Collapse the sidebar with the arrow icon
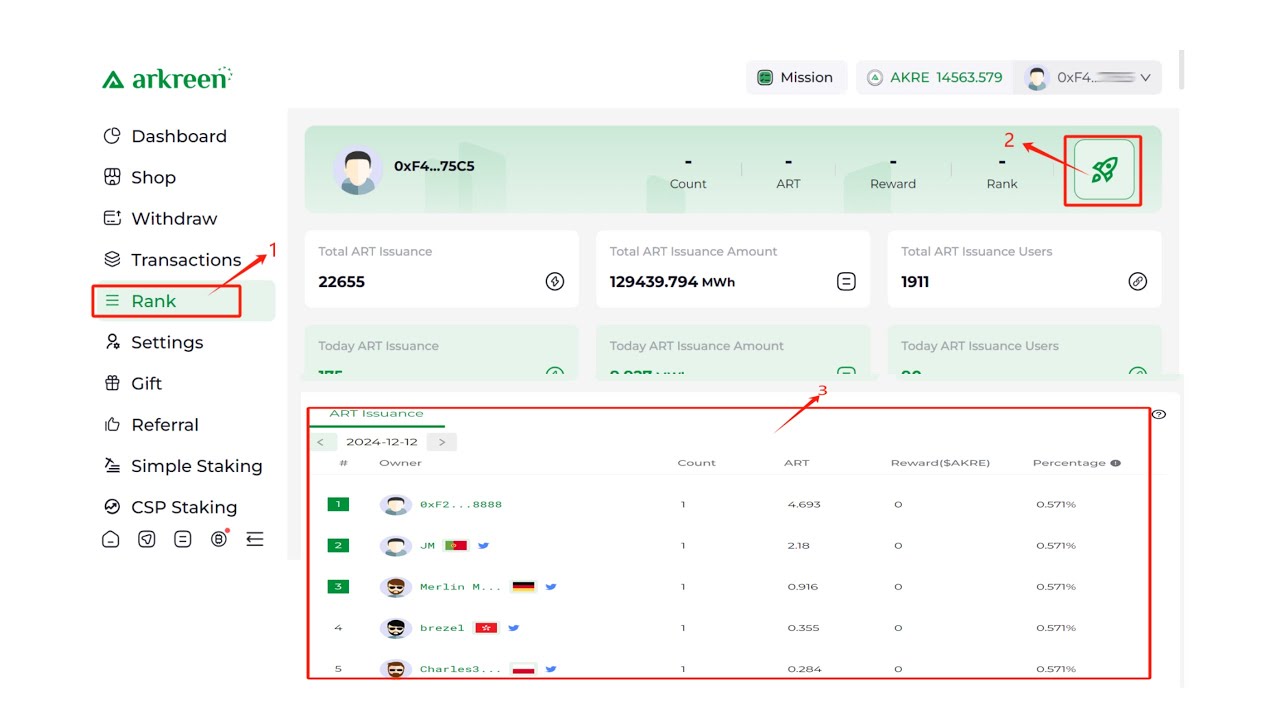The image size is (1280, 720). point(255,540)
